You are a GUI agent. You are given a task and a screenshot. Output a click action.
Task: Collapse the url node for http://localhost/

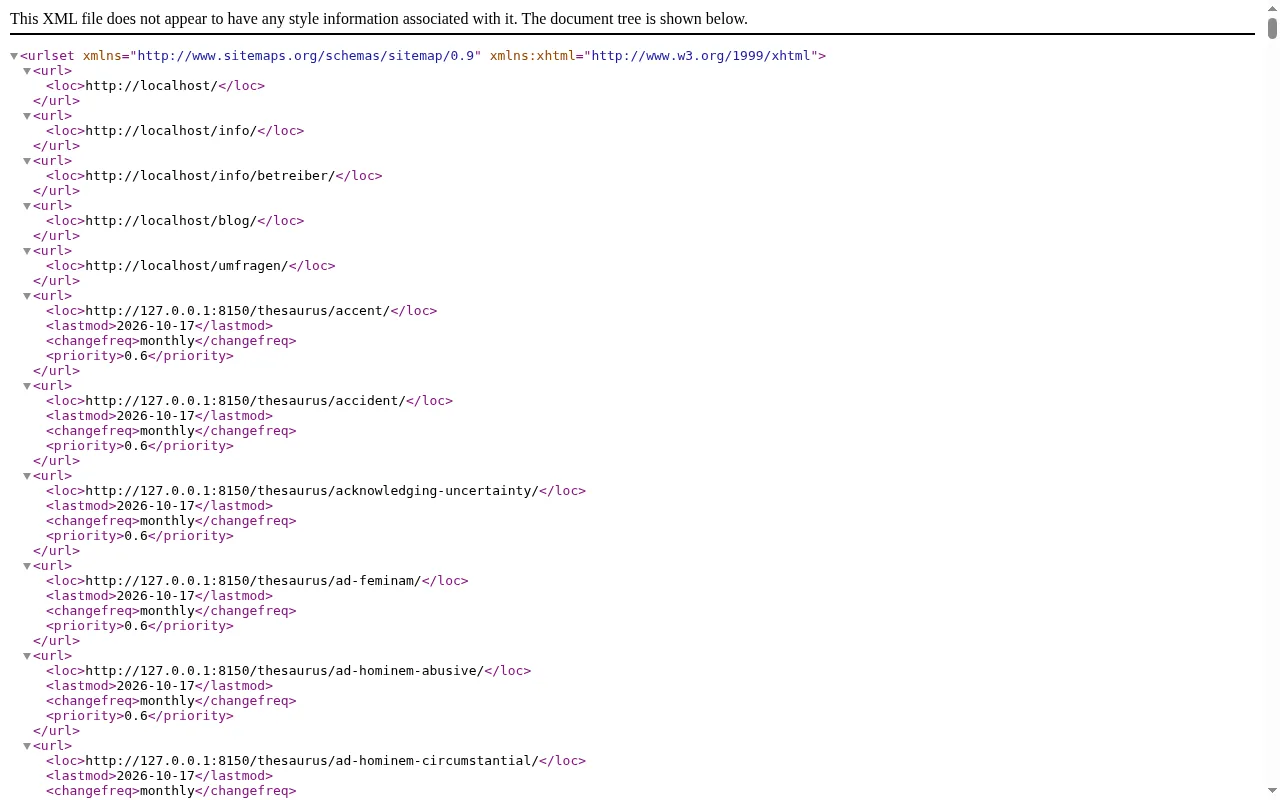click(27, 71)
